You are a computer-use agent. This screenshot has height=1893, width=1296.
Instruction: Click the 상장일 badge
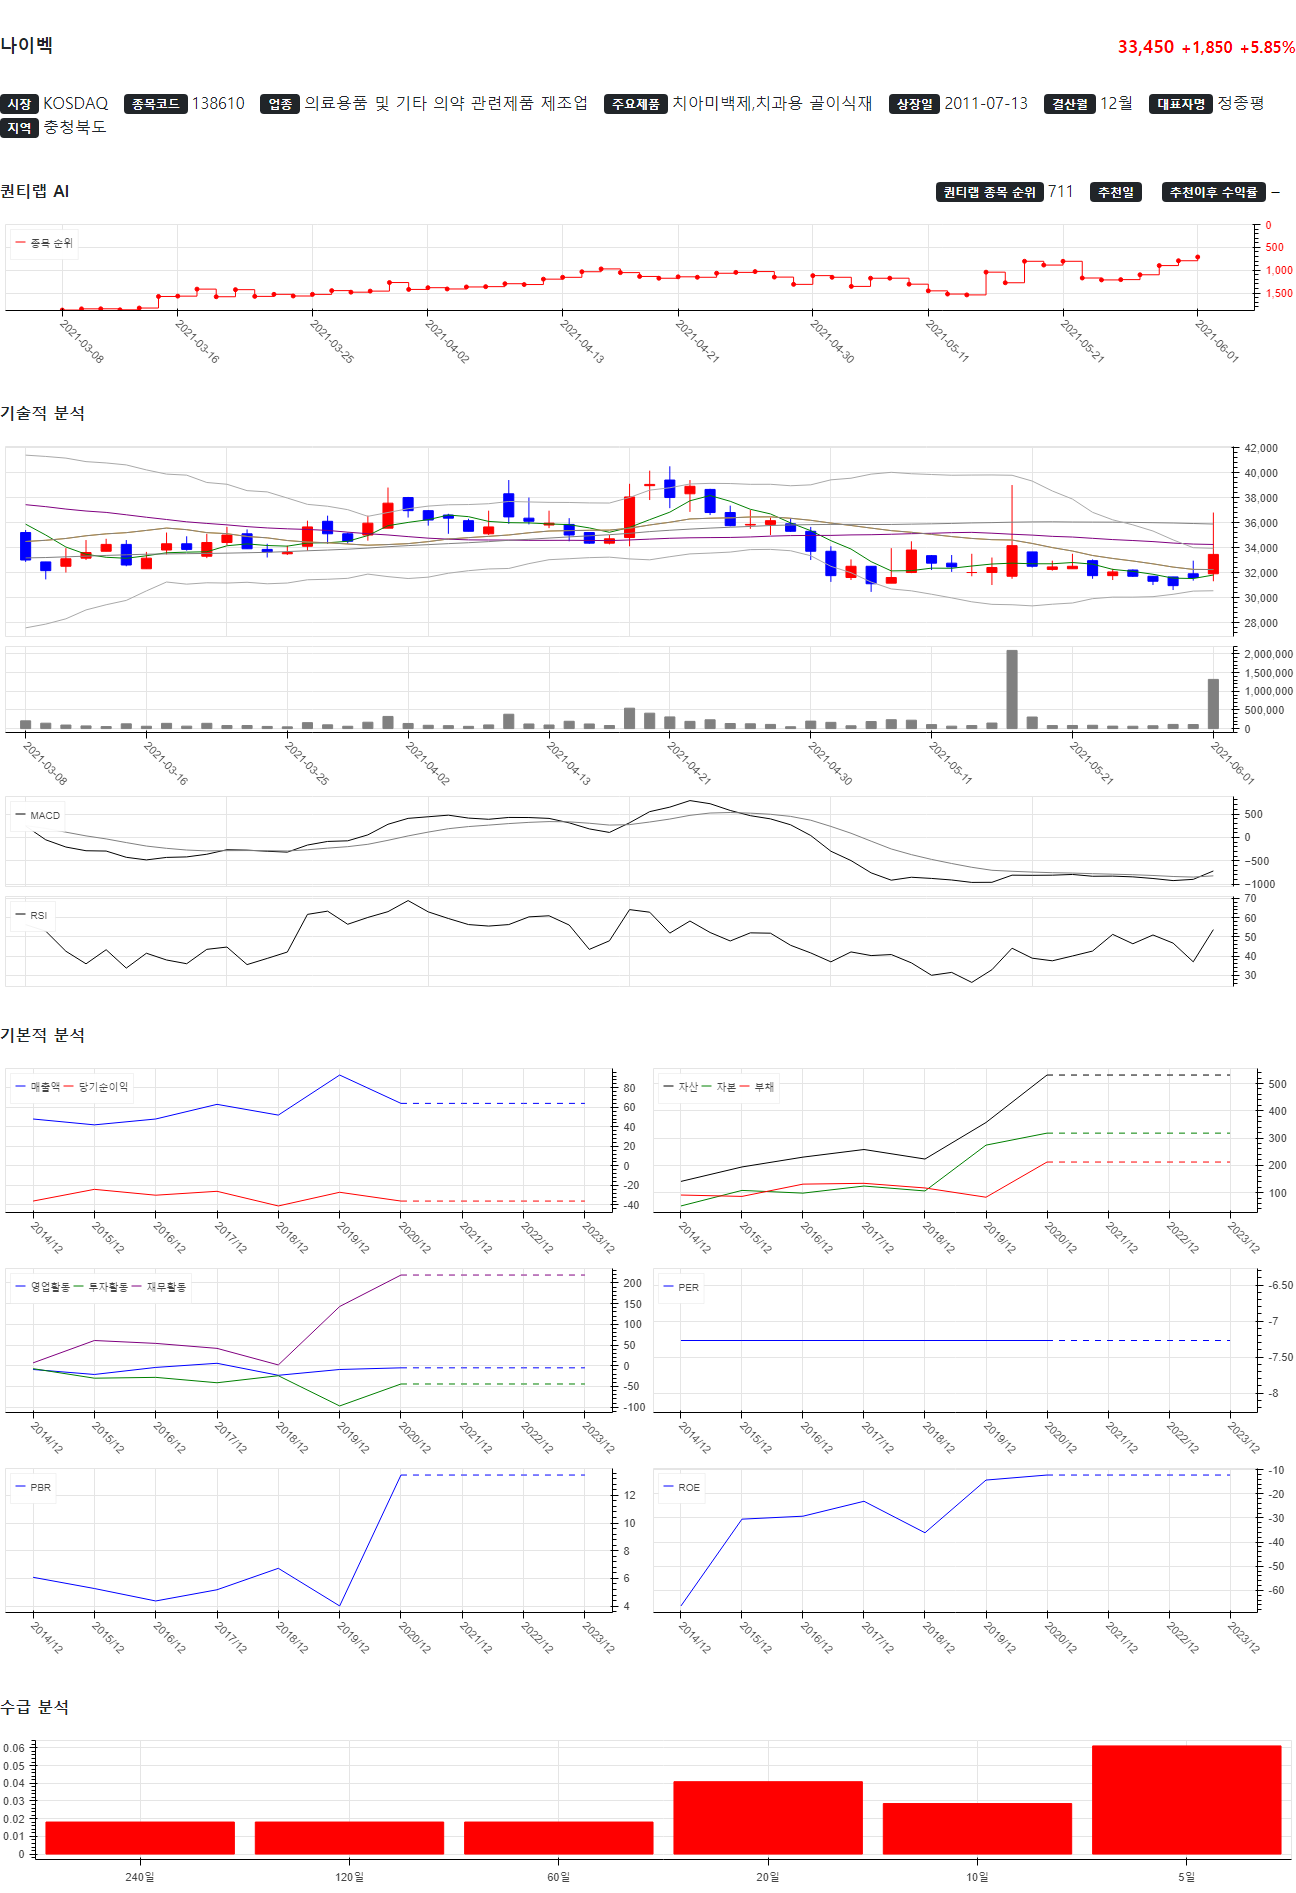pos(914,104)
